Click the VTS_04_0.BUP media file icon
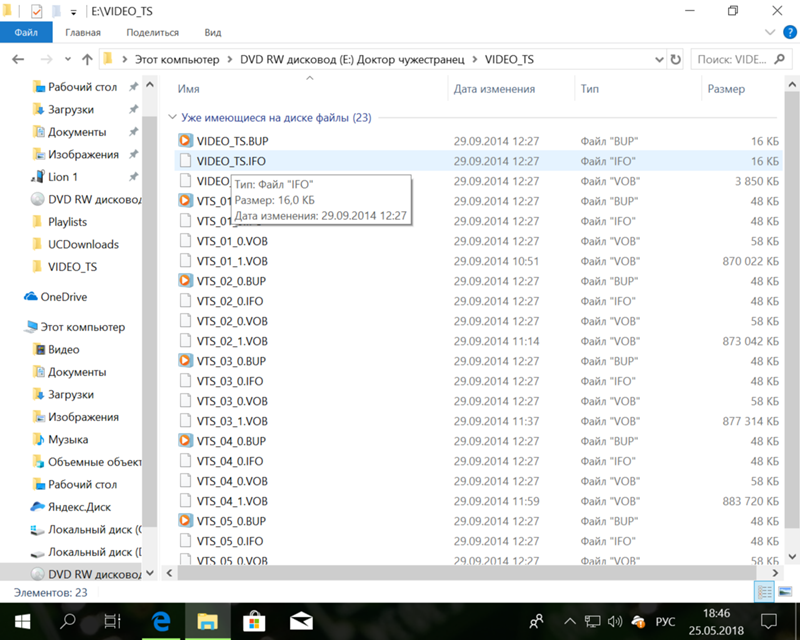 point(185,441)
